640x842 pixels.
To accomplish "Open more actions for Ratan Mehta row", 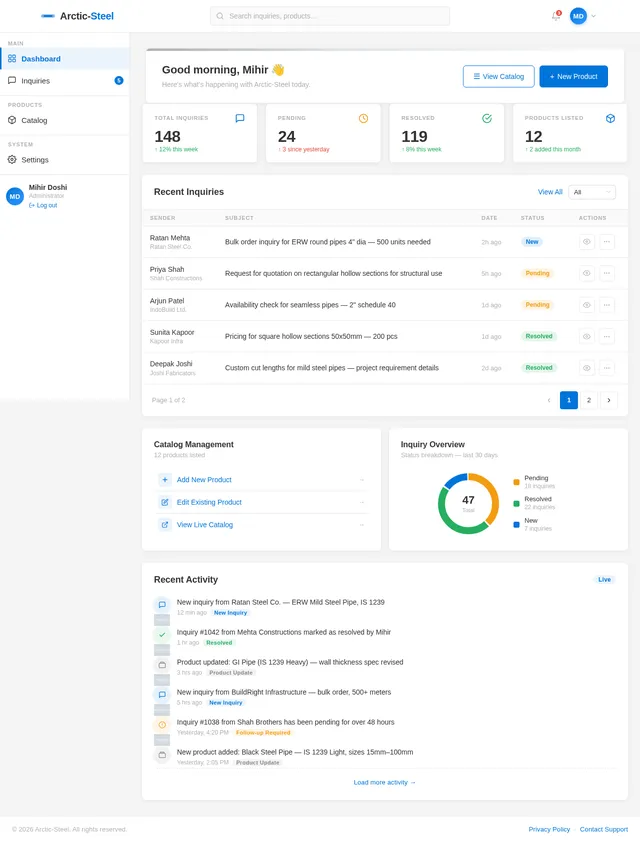I will 607,242.
